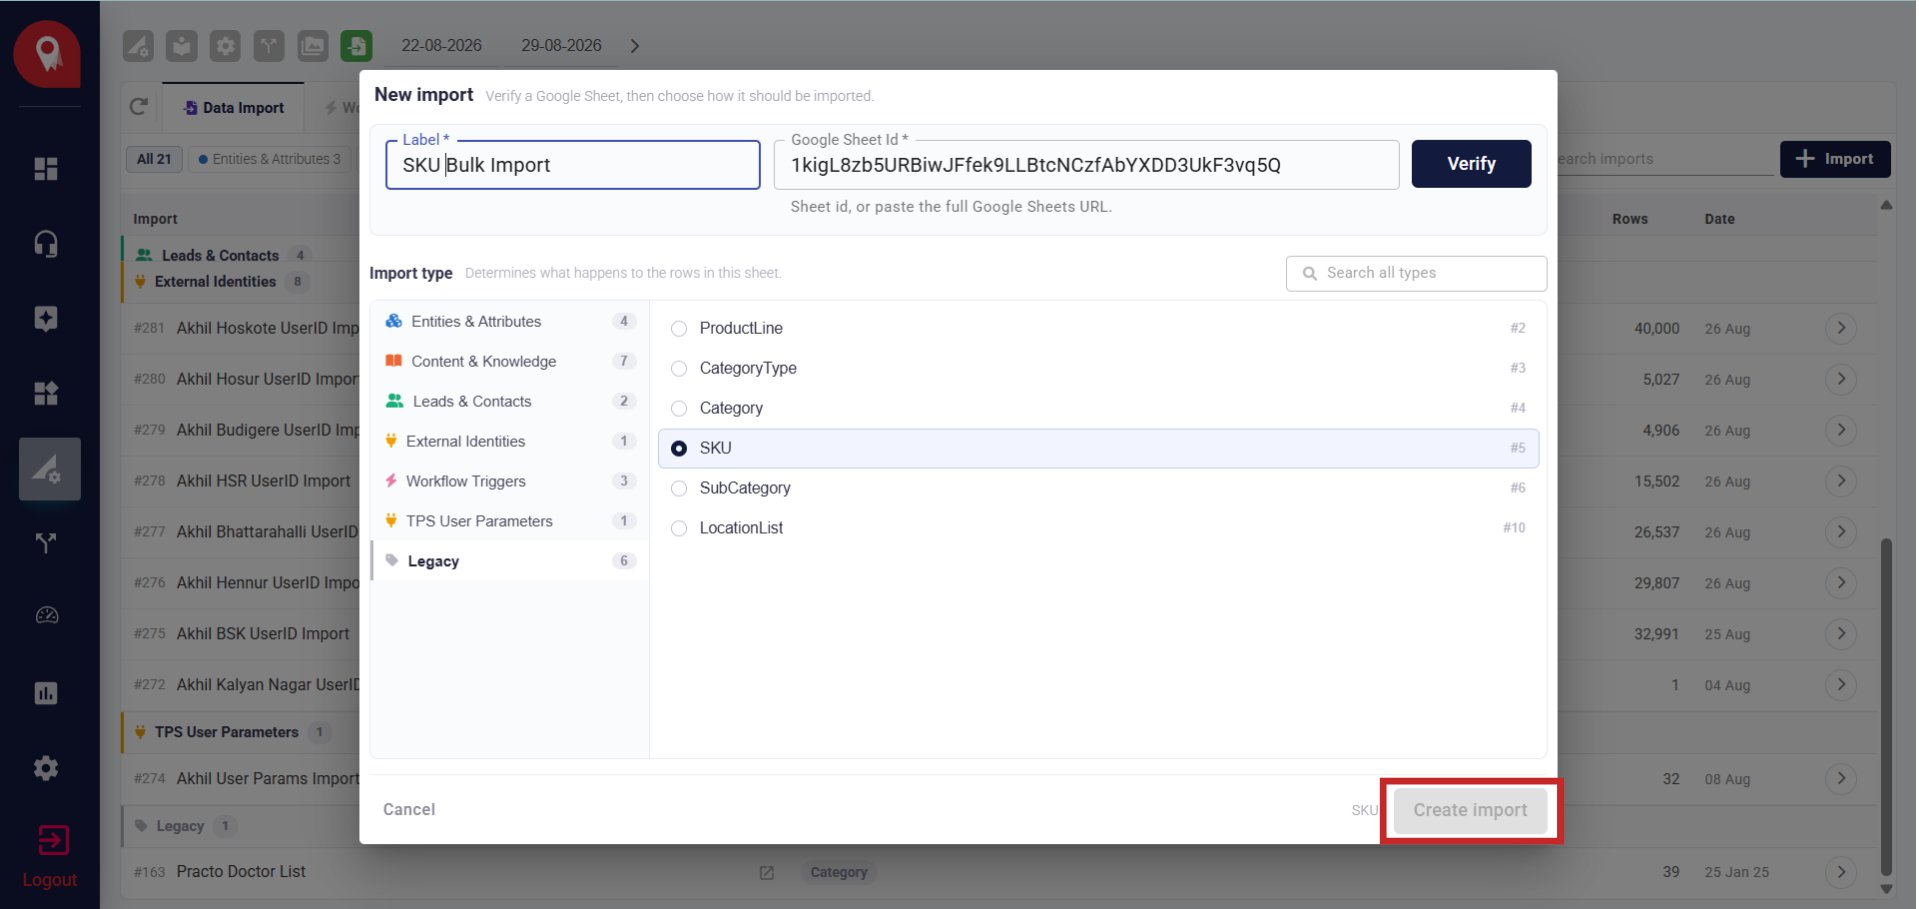Open details arrow for Practo Doctor List
The width and height of the screenshot is (1919, 909).
click(x=1840, y=872)
